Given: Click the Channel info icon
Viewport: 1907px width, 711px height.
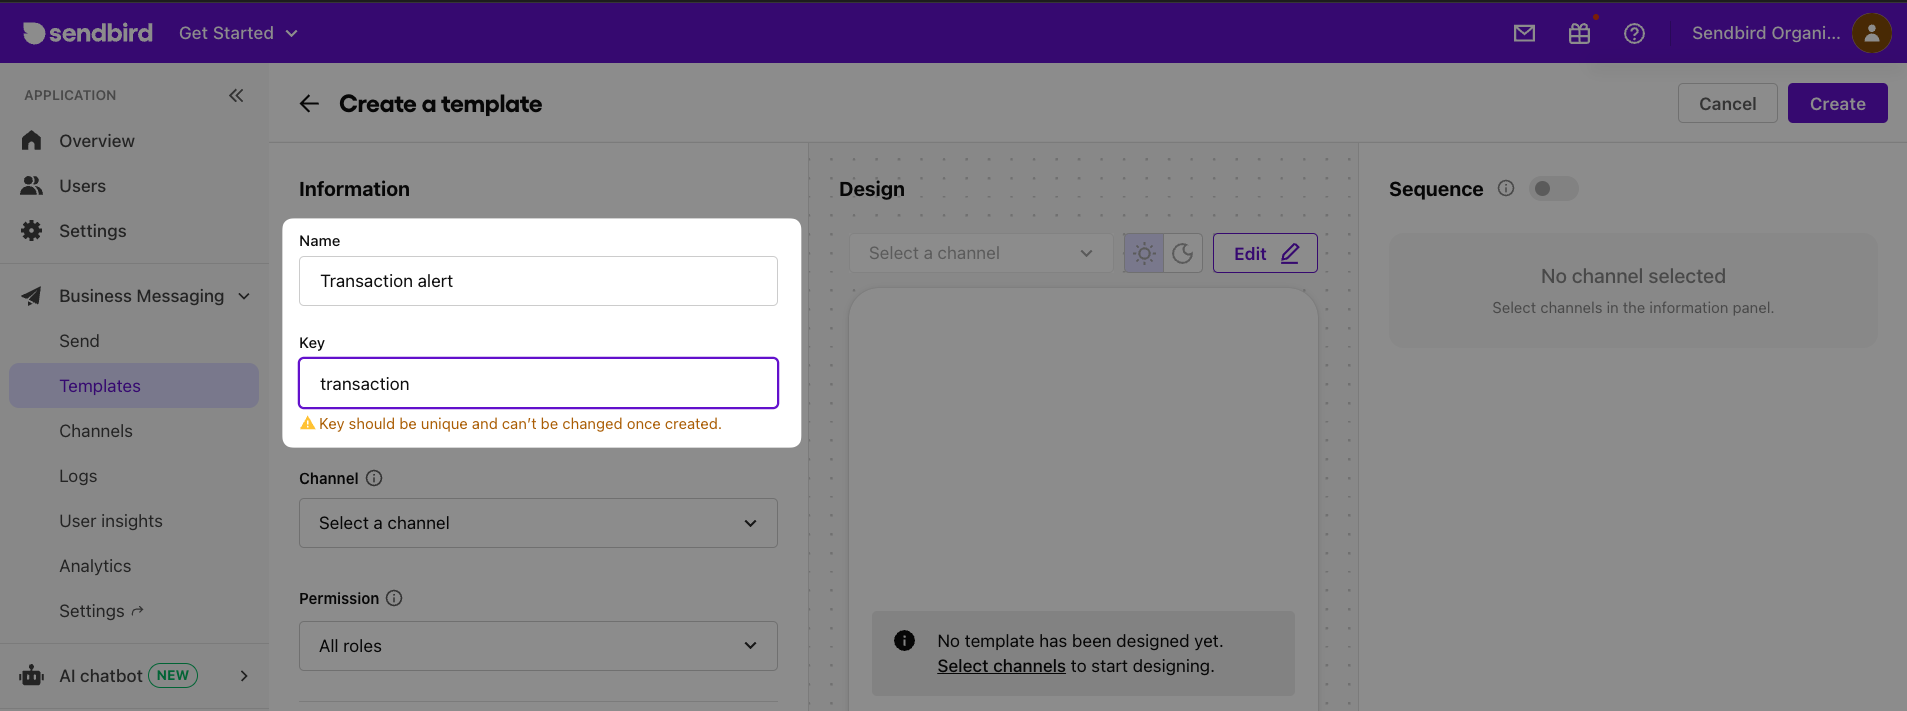Looking at the screenshot, I should 374,478.
